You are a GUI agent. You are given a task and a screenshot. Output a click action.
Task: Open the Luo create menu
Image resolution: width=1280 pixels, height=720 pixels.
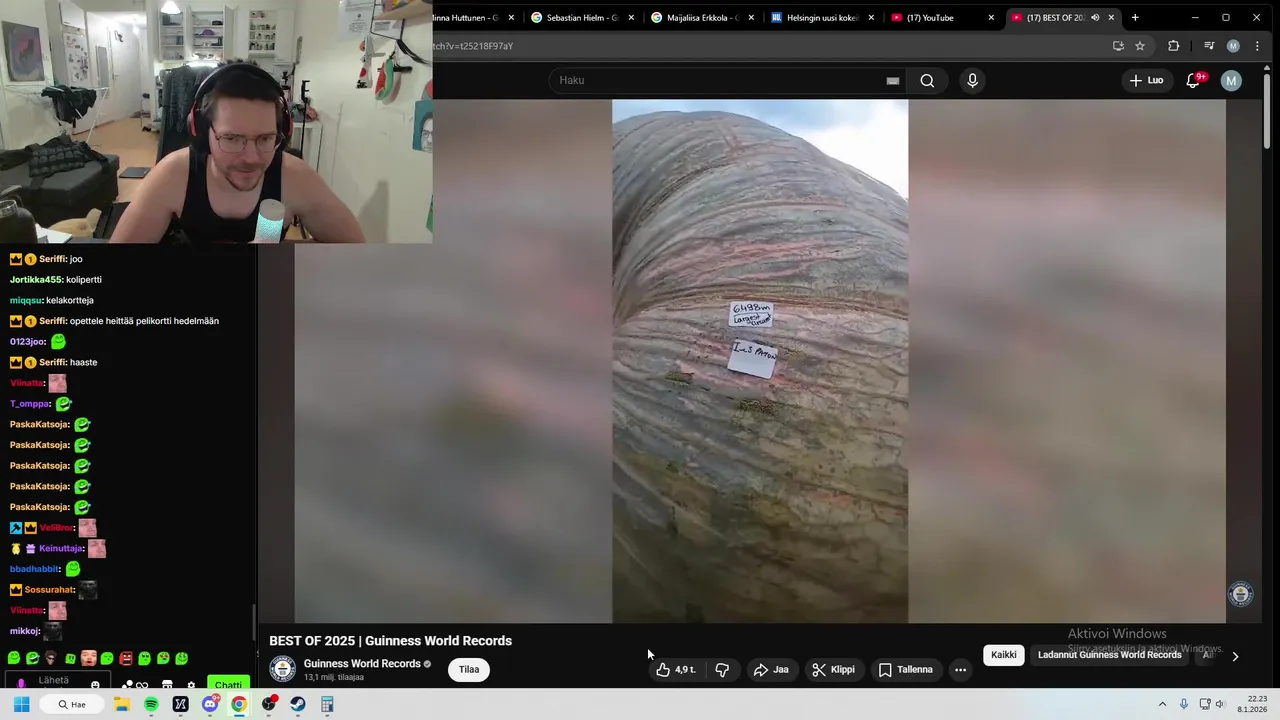[1146, 81]
